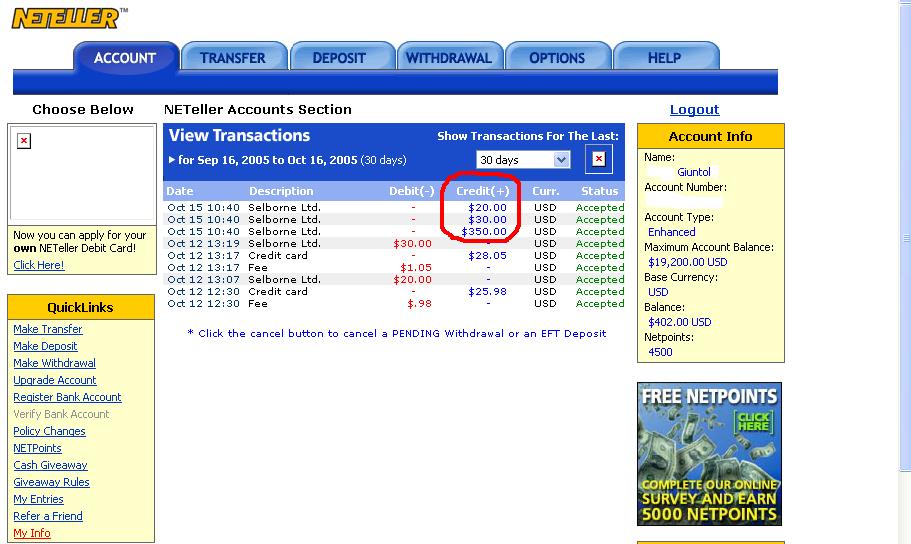This screenshot has height=544, width=911.
Task: Click the $402.00 USD balance value
Action: point(680,322)
